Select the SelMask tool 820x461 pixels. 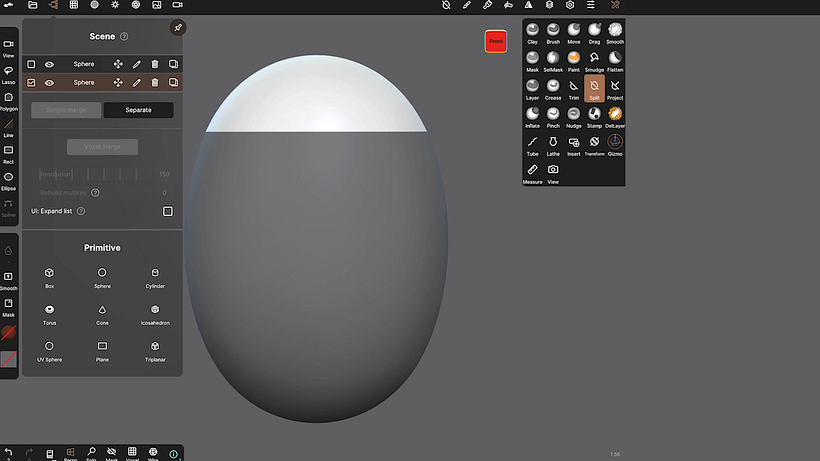click(x=553, y=62)
